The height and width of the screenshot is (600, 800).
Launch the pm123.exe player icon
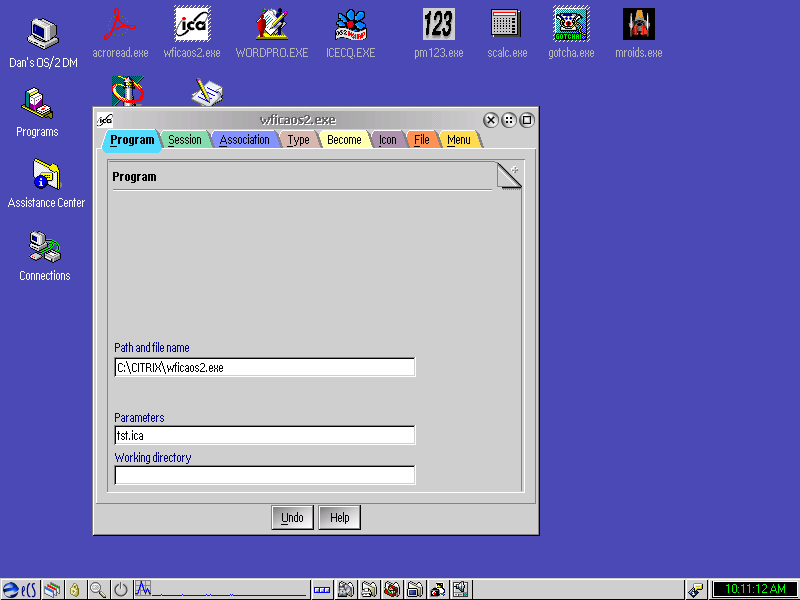point(439,24)
